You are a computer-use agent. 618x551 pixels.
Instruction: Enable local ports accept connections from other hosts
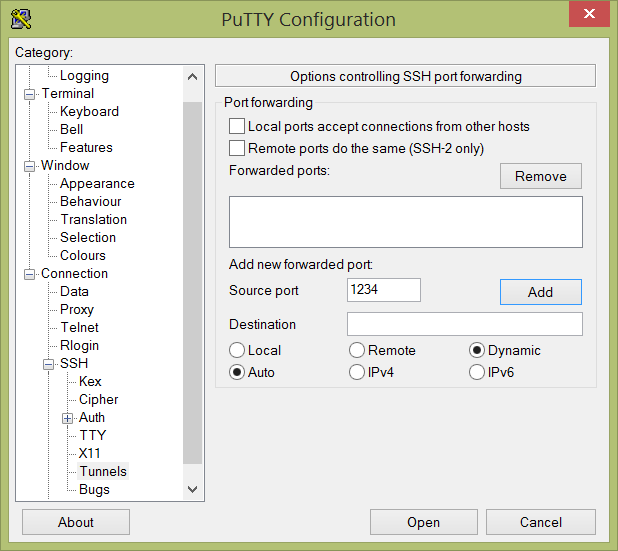click(x=237, y=127)
